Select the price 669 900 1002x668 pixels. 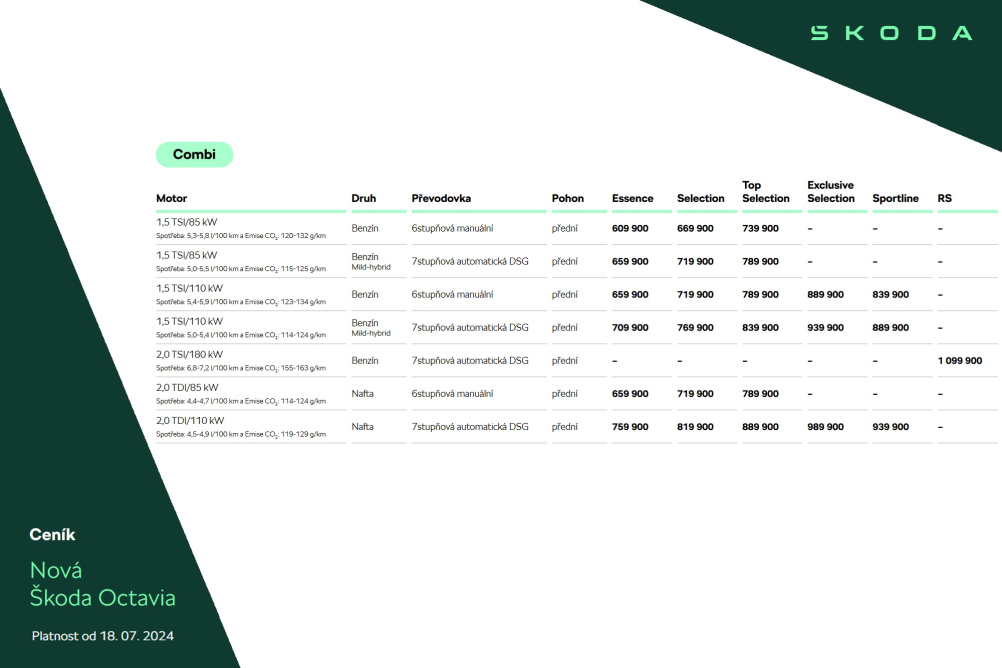695,228
